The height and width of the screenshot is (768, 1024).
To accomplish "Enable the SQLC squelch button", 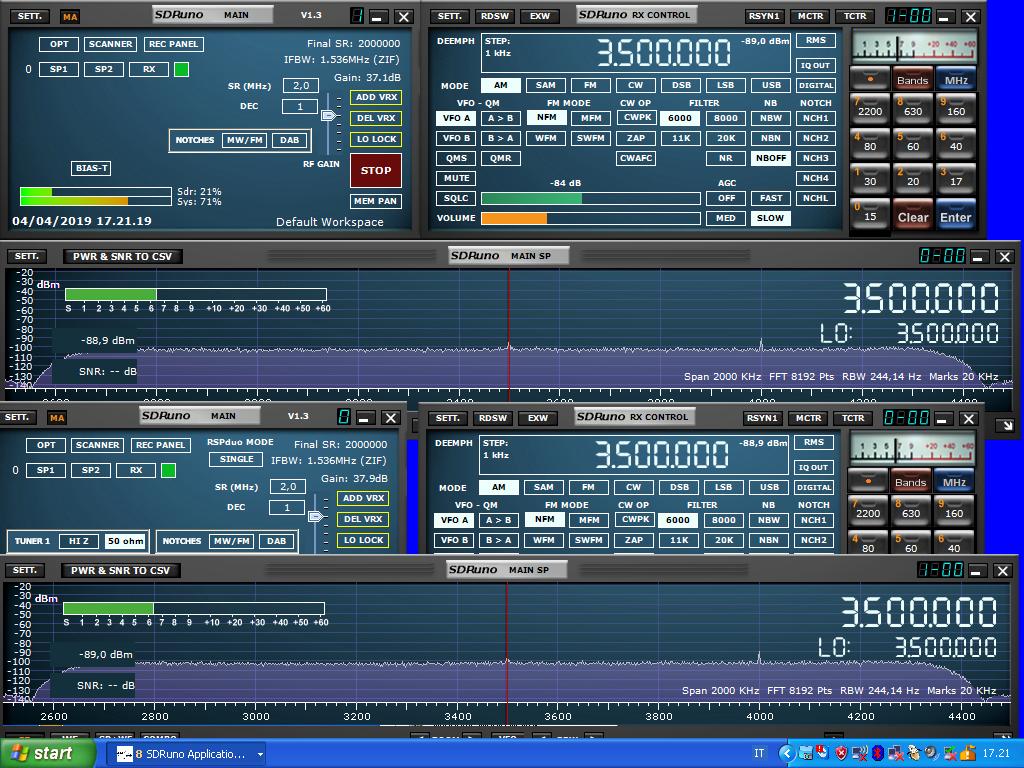I will tap(456, 198).
